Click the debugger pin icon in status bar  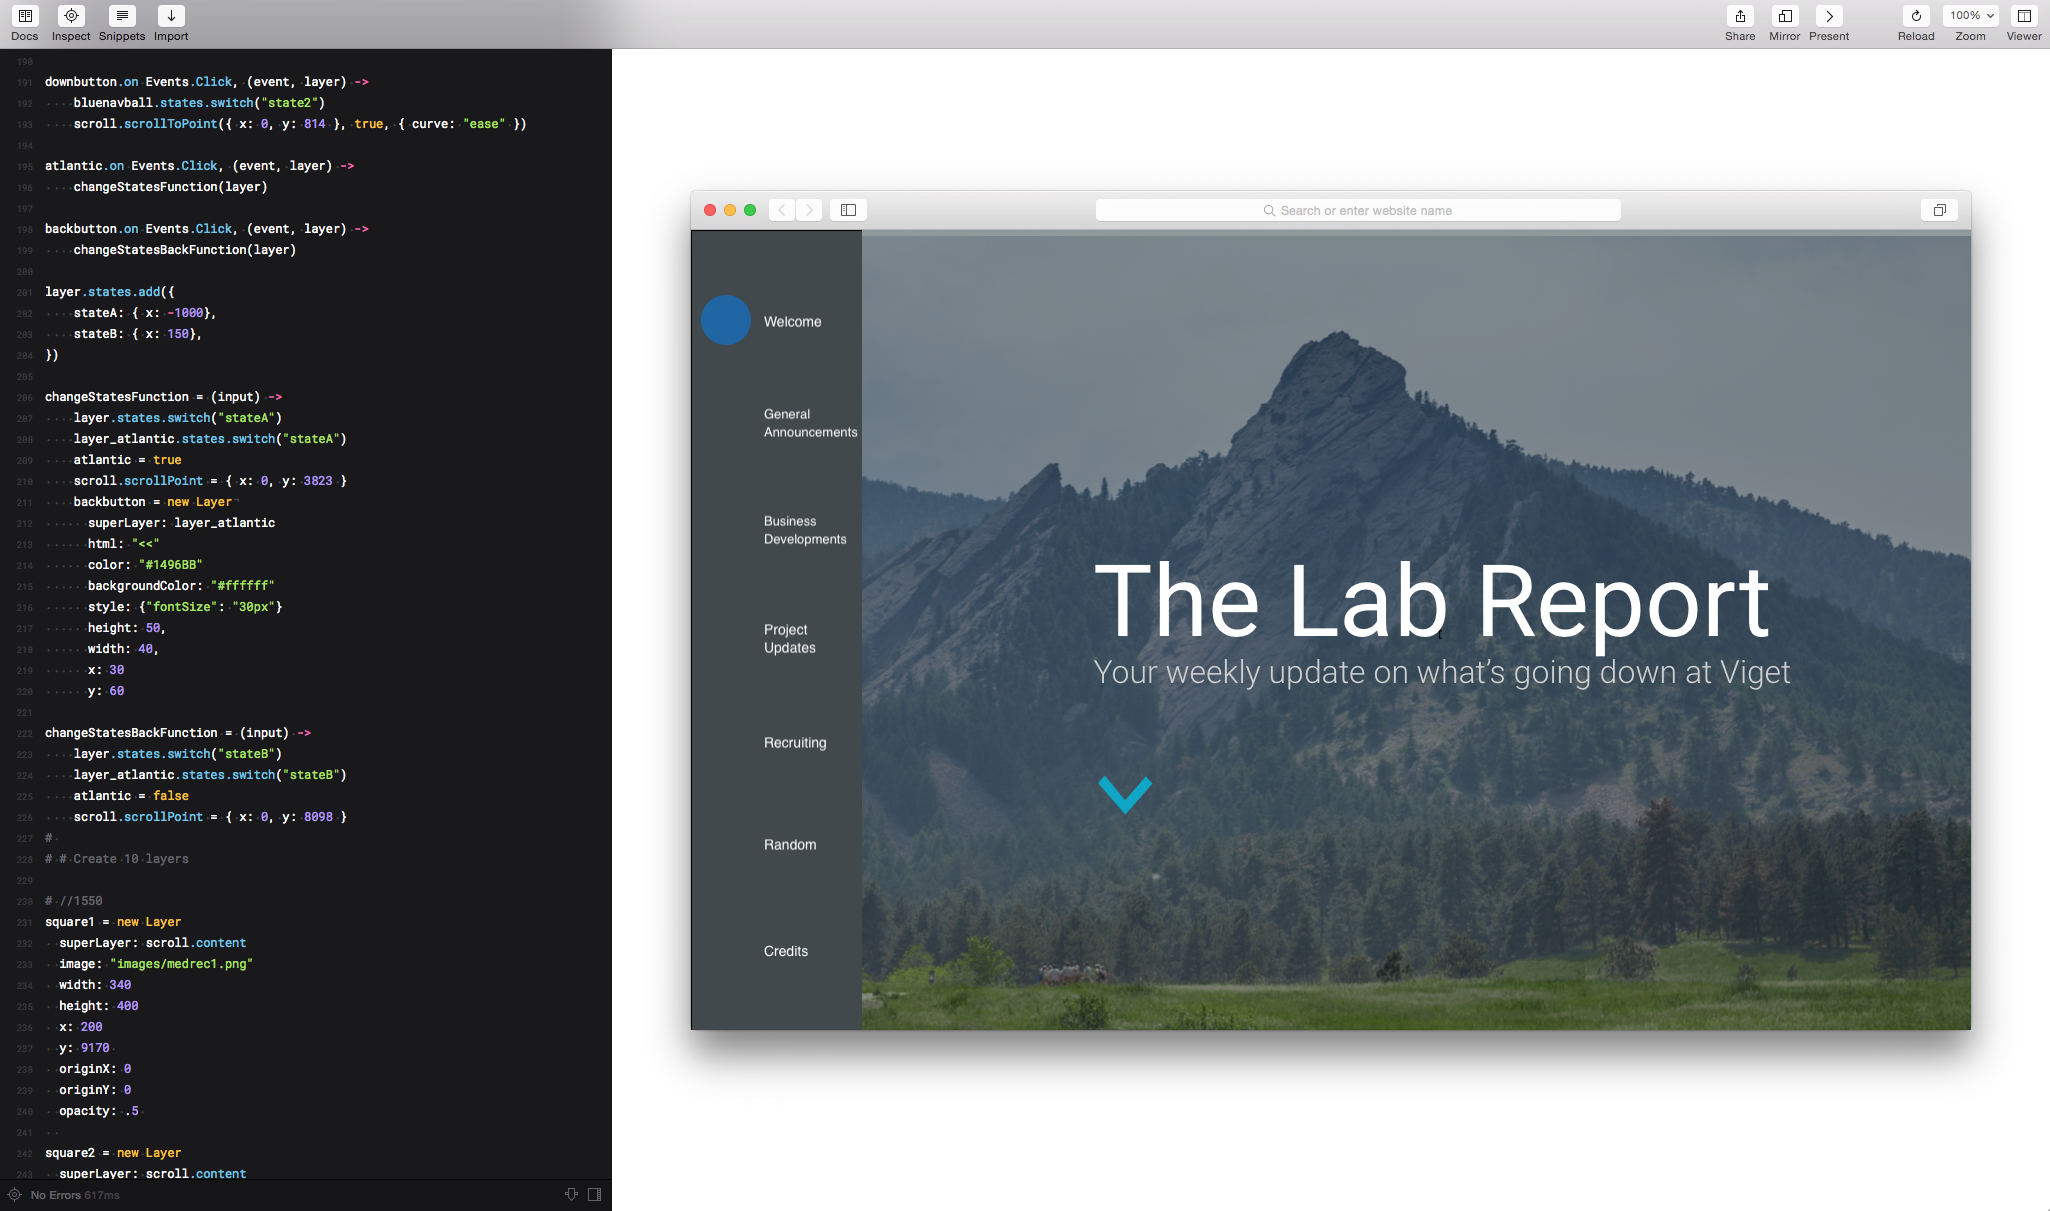tap(571, 1194)
